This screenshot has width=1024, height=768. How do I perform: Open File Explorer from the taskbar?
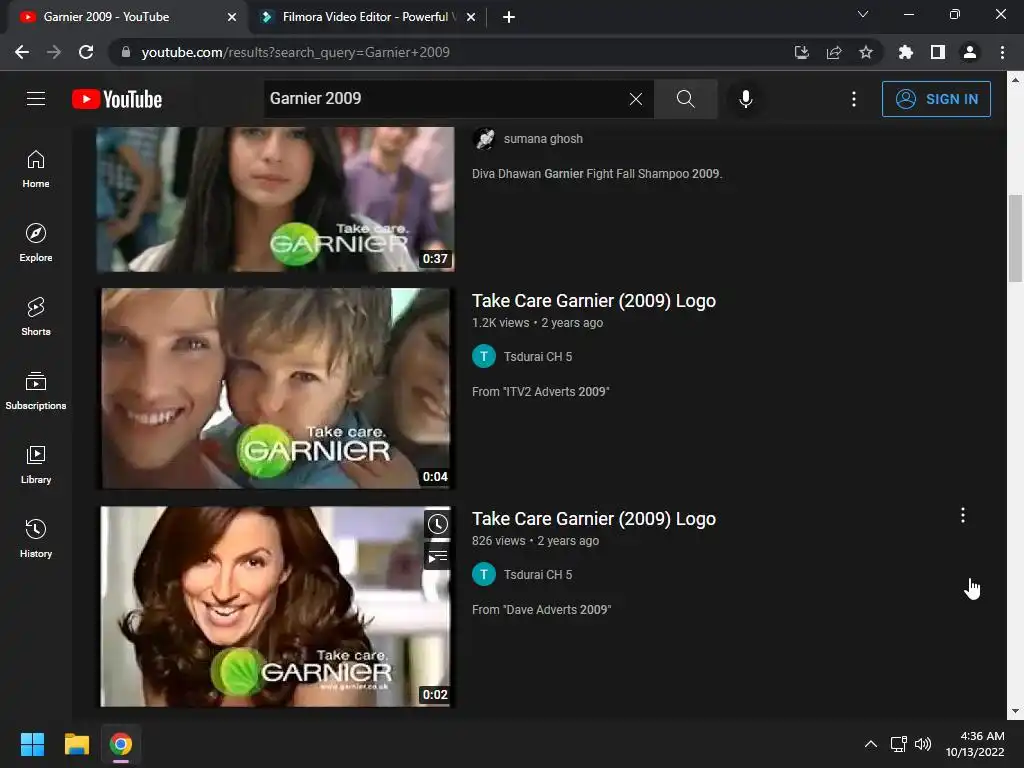pos(76,744)
